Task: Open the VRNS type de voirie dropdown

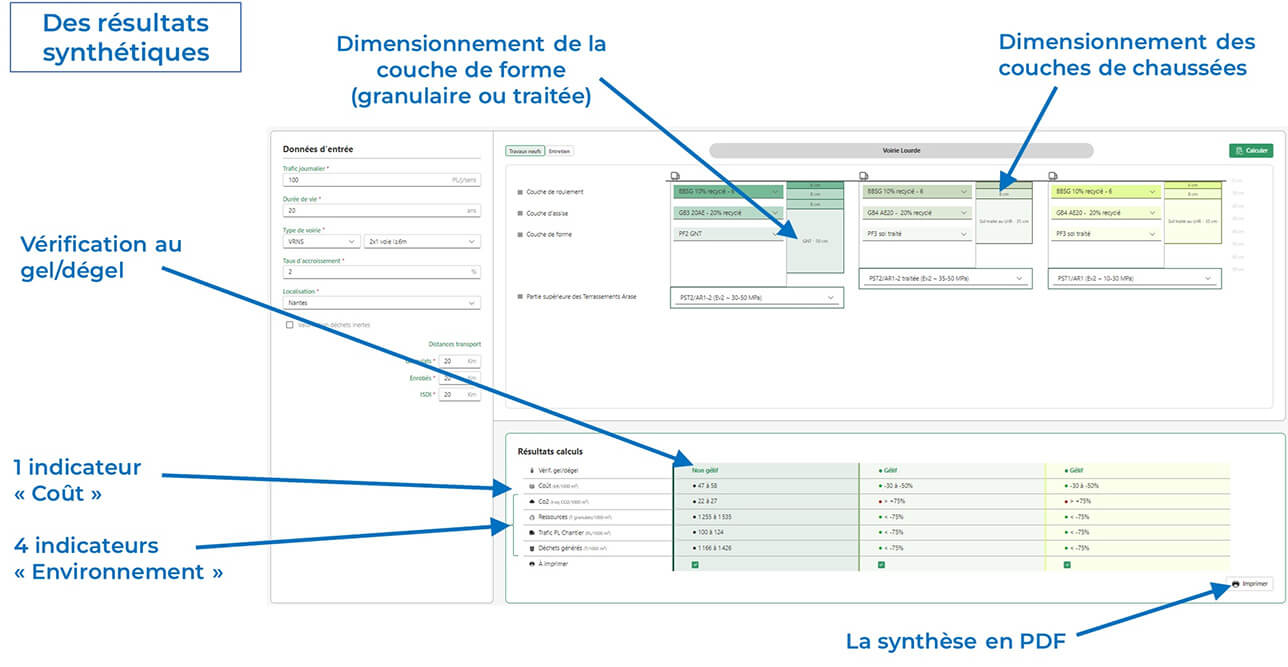Action: coord(322,241)
